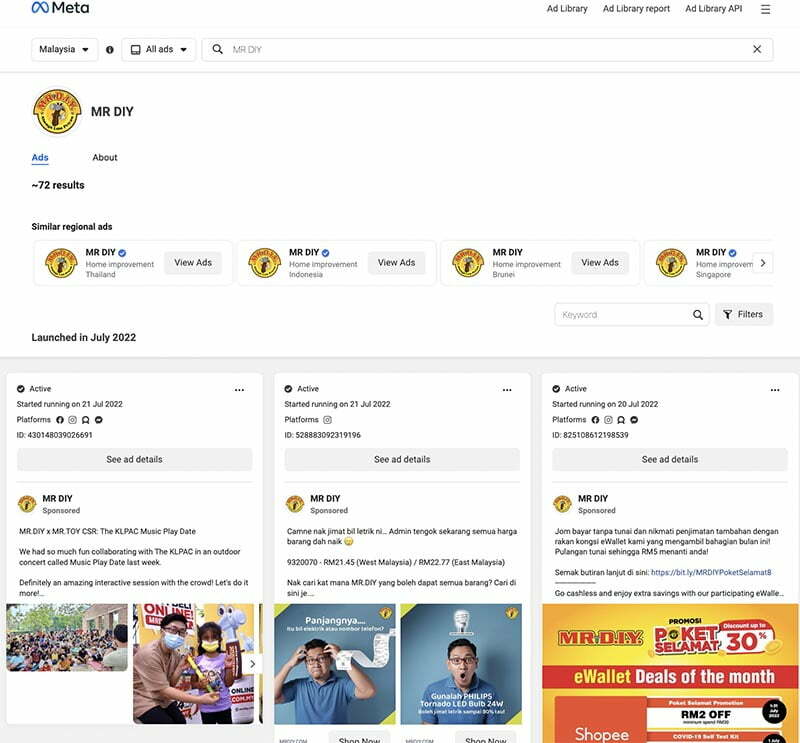Click the 'Launched in July 2022' heading

pos(84,337)
